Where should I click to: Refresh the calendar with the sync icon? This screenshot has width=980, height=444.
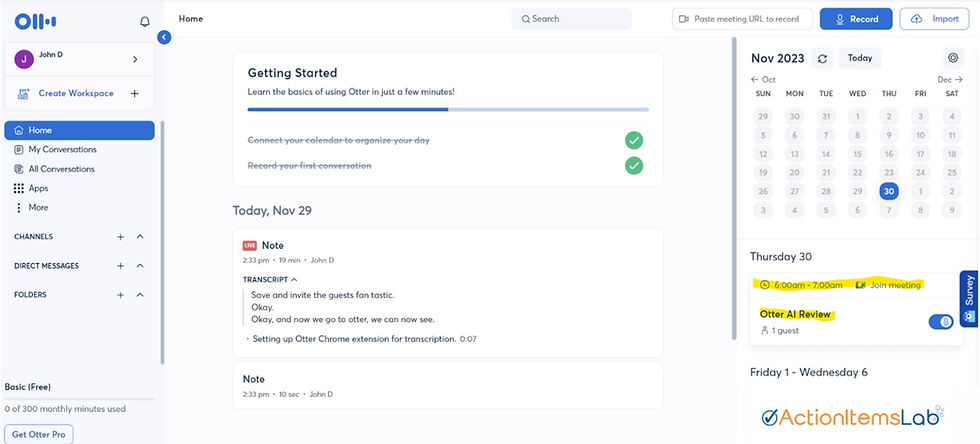(822, 58)
